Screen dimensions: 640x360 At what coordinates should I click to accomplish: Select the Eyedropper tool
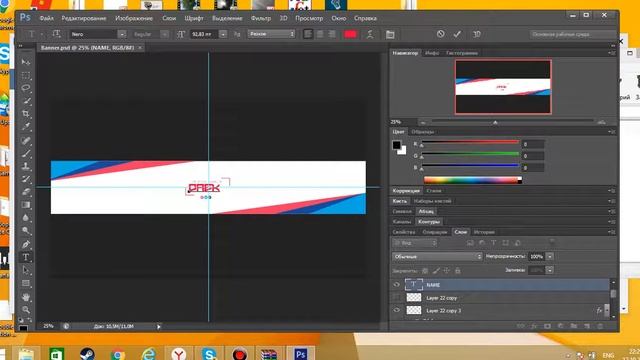[x=26, y=127]
